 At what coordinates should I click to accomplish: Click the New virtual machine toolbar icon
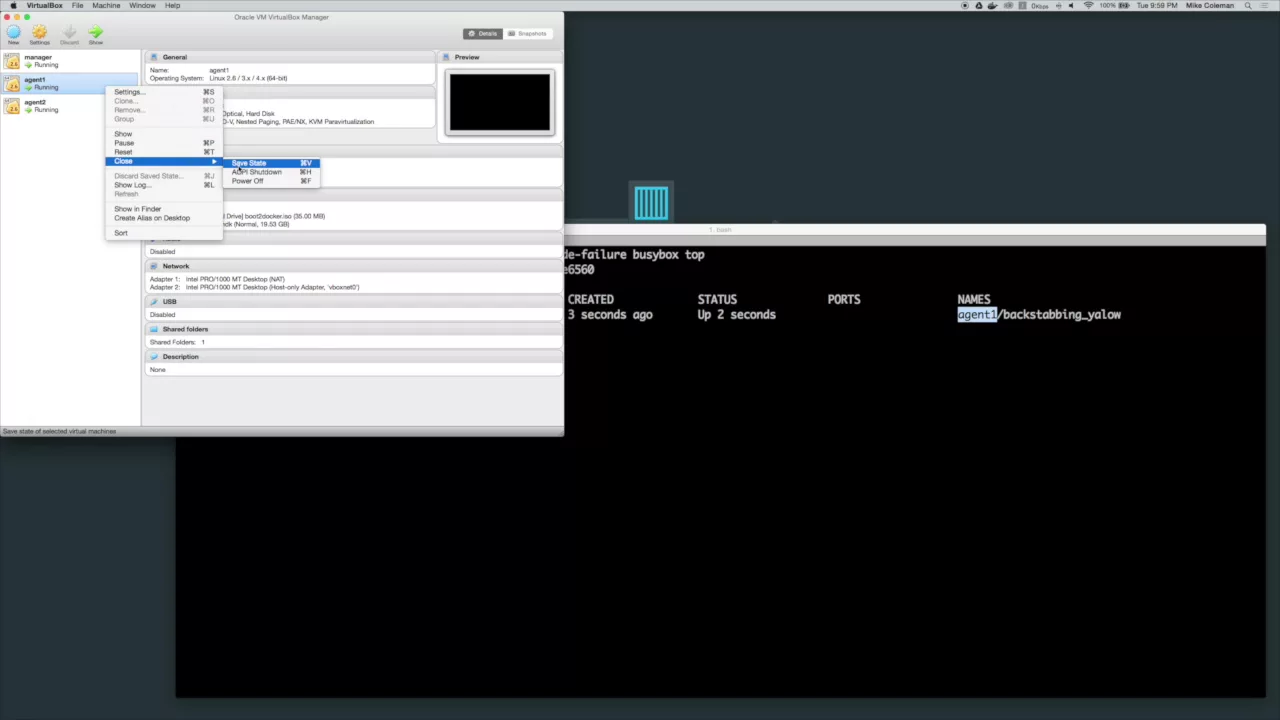click(13, 32)
